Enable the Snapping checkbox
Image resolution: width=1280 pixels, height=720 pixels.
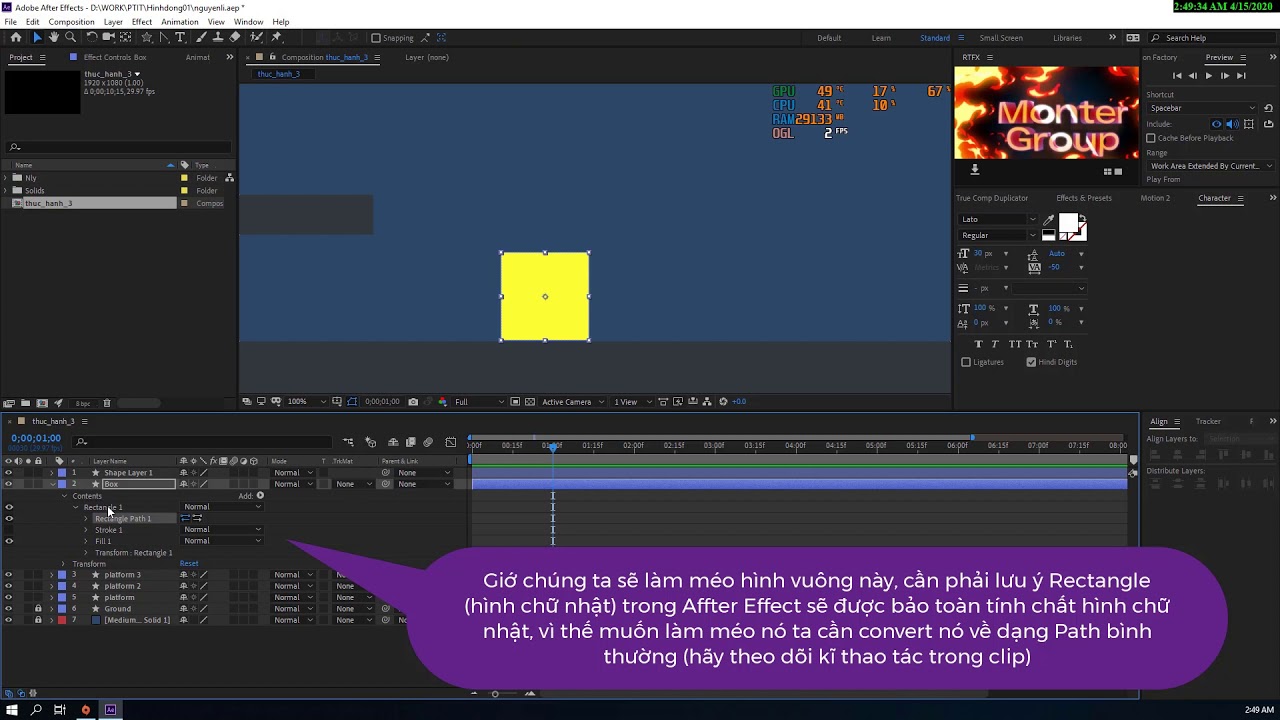click(376, 38)
